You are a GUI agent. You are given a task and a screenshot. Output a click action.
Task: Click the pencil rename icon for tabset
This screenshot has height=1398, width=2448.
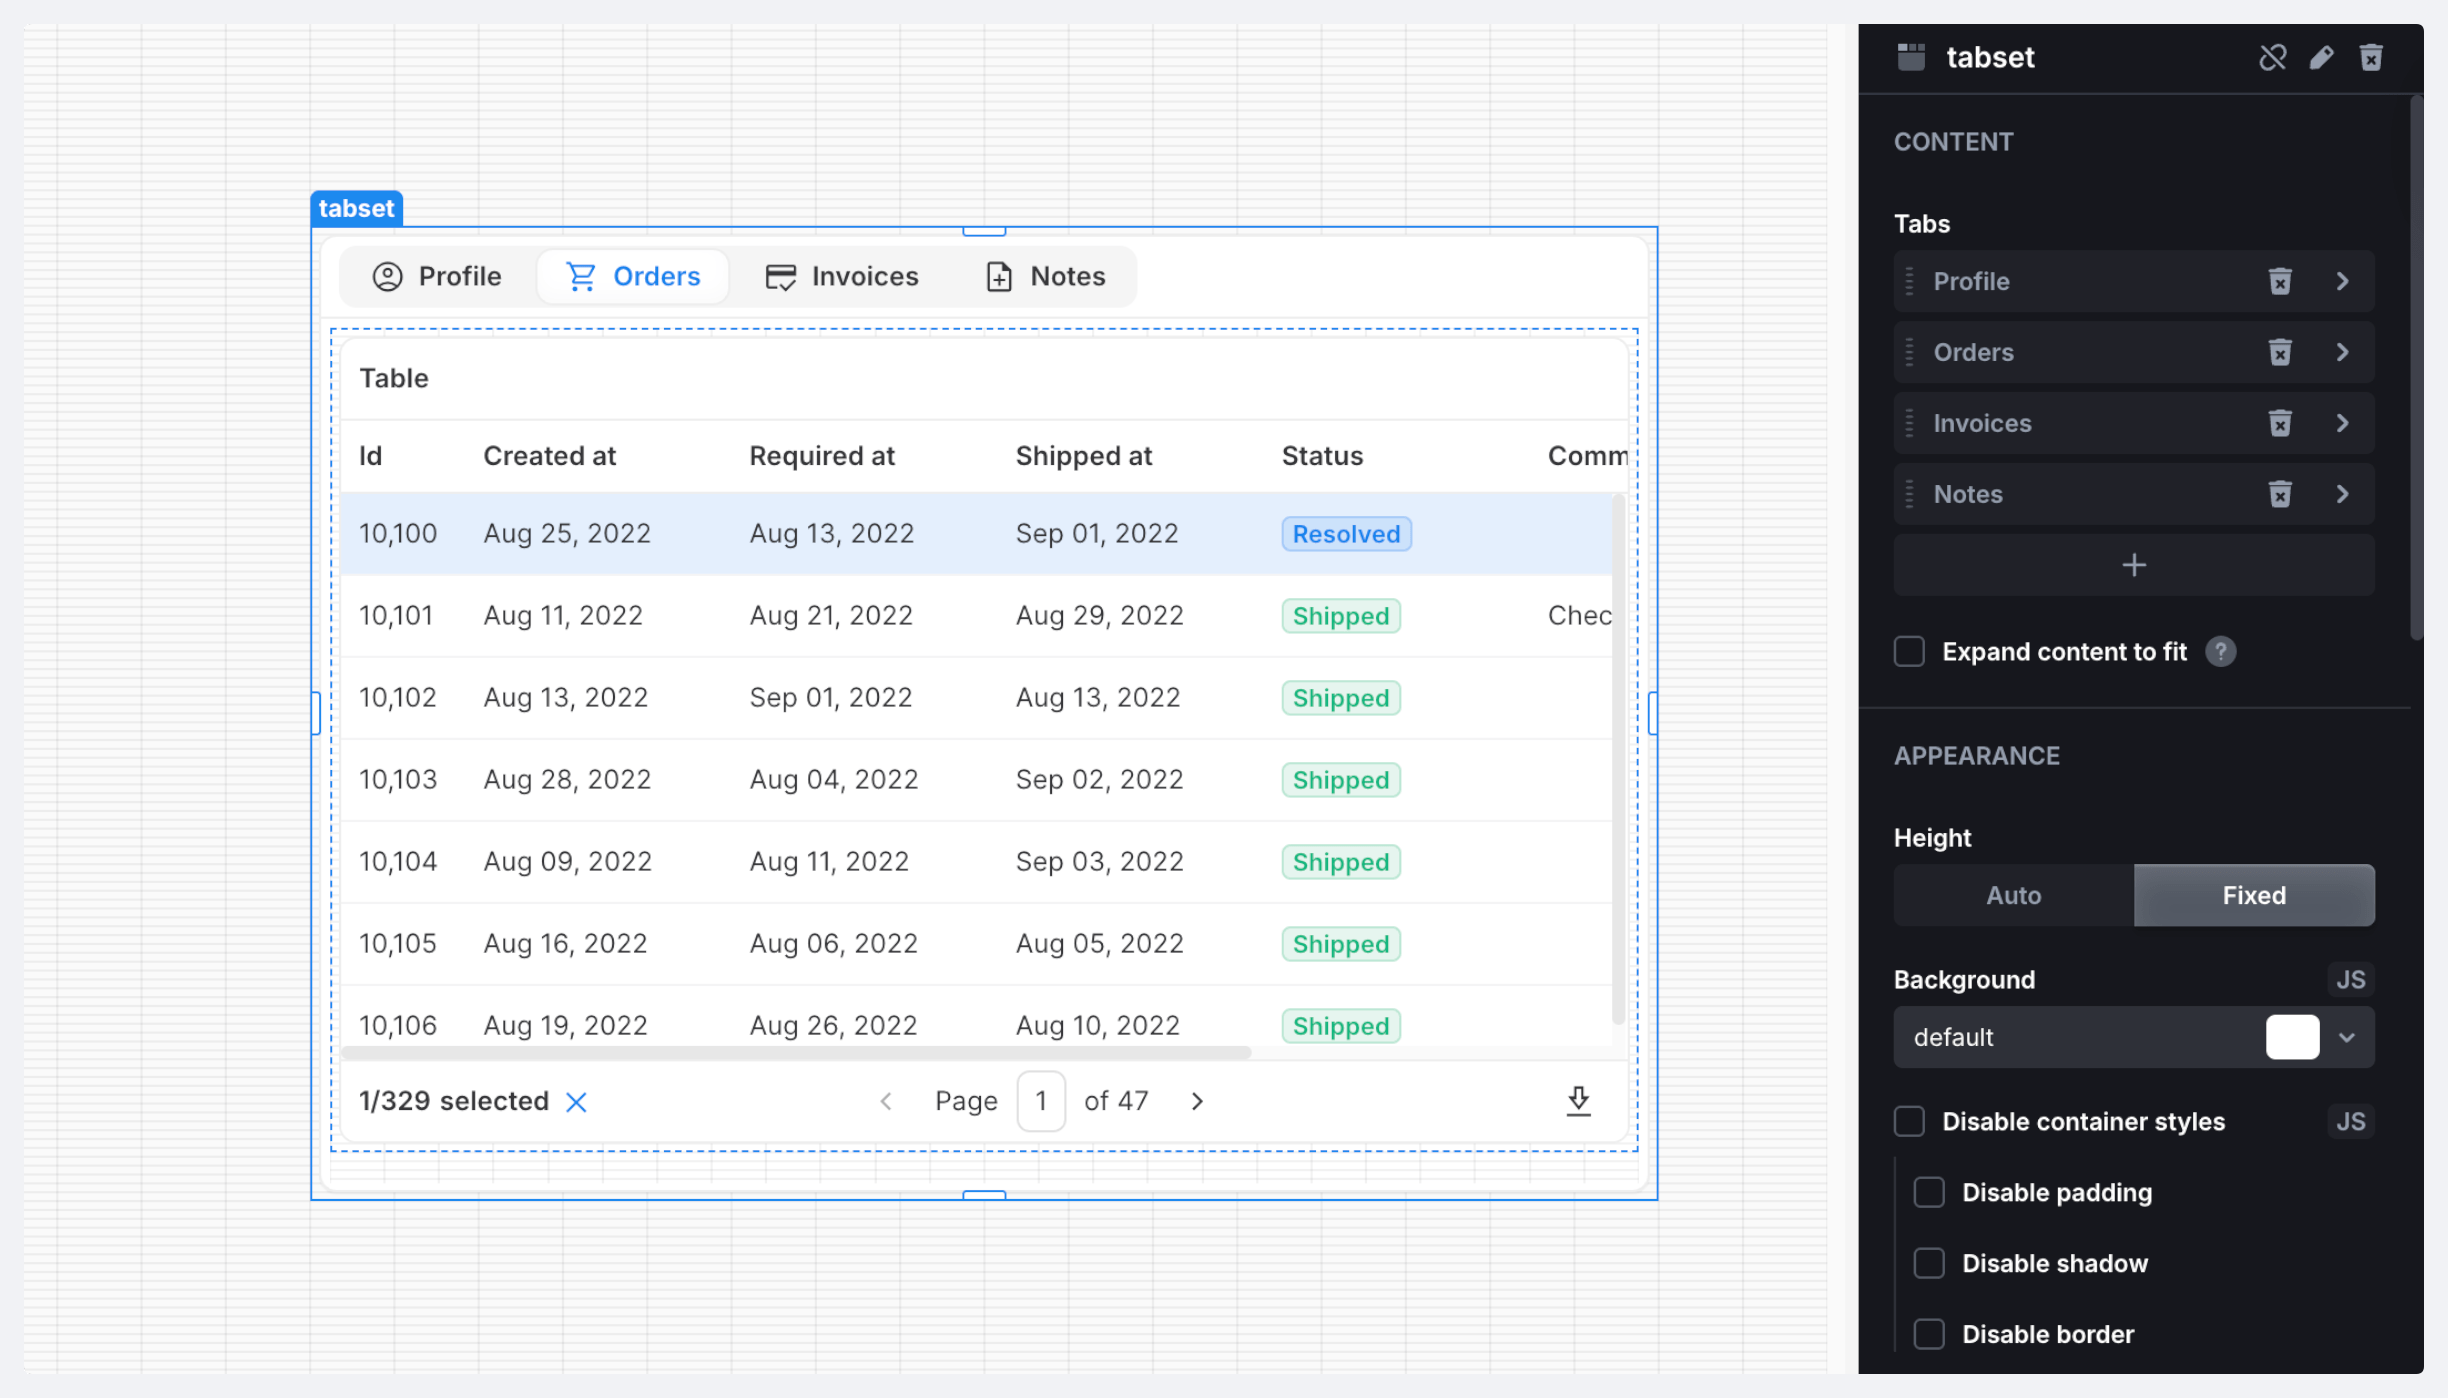click(x=2321, y=58)
